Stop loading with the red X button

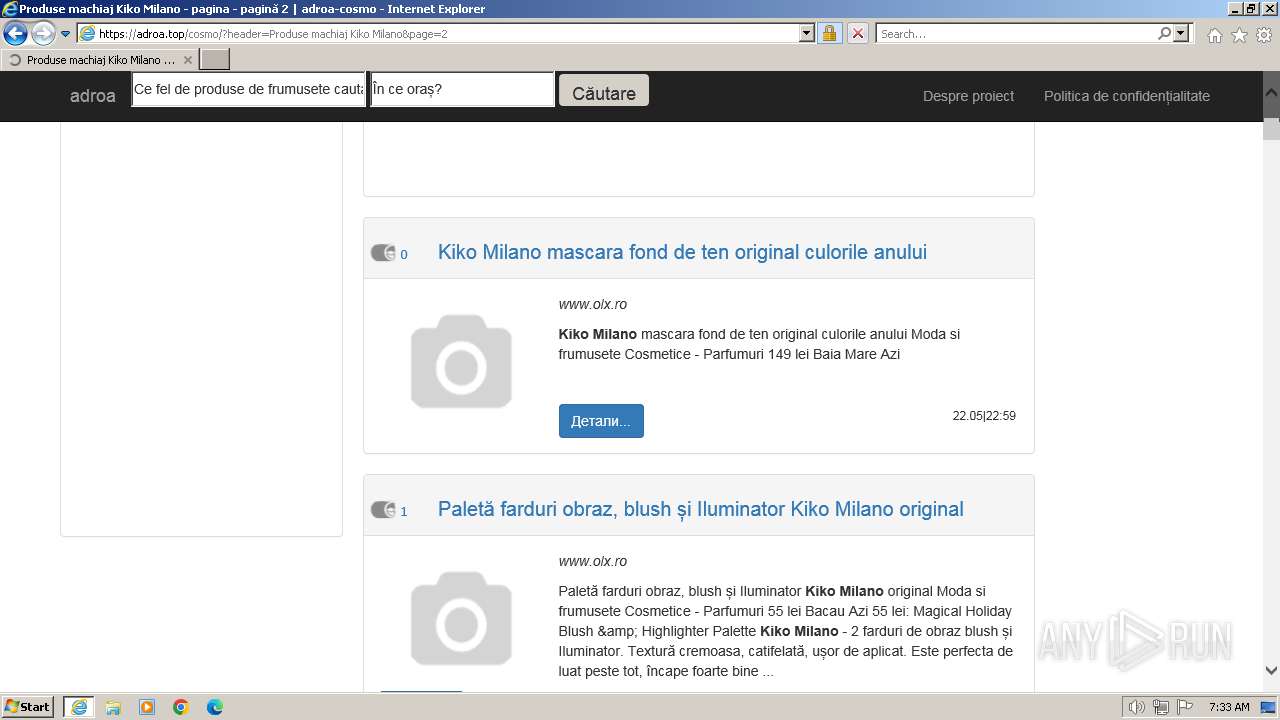click(857, 33)
